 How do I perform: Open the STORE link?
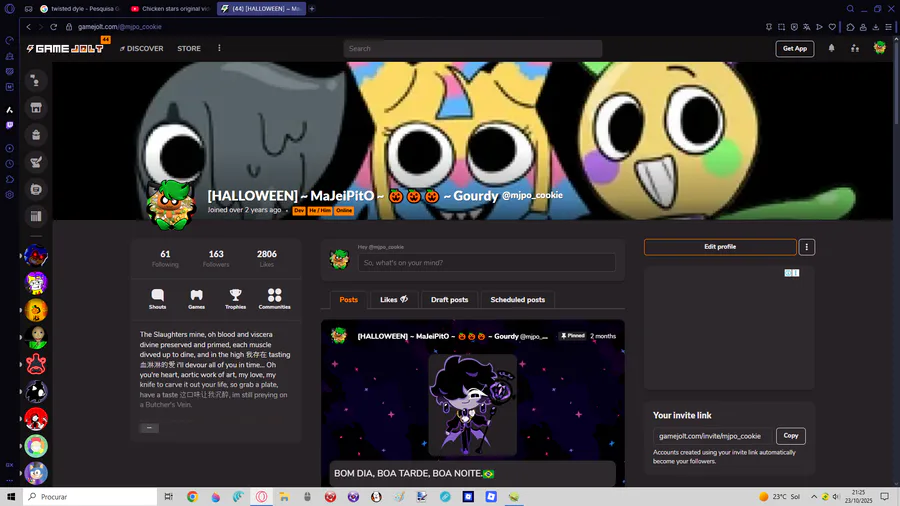click(189, 49)
